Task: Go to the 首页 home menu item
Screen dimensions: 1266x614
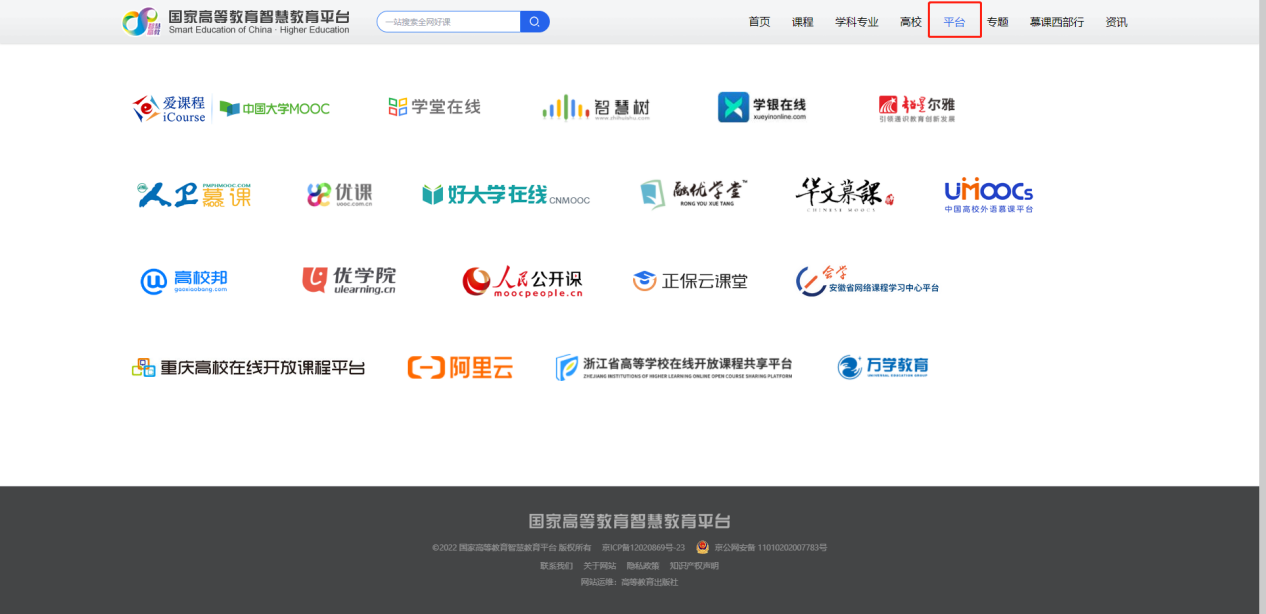Action: point(759,22)
